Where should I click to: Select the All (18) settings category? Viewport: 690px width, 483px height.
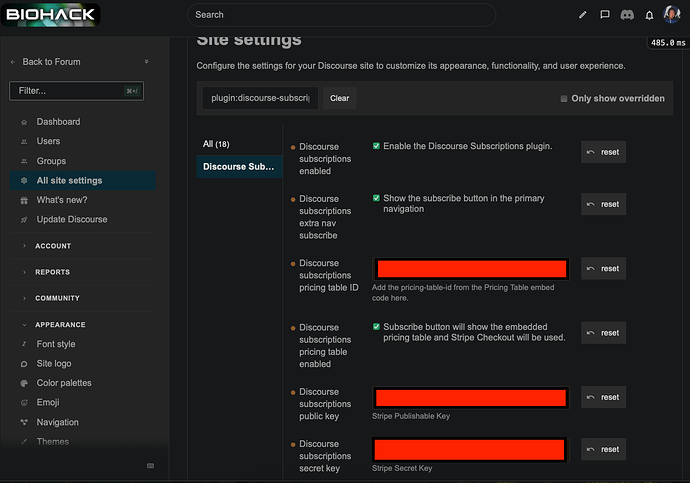[x=239, y=144]
